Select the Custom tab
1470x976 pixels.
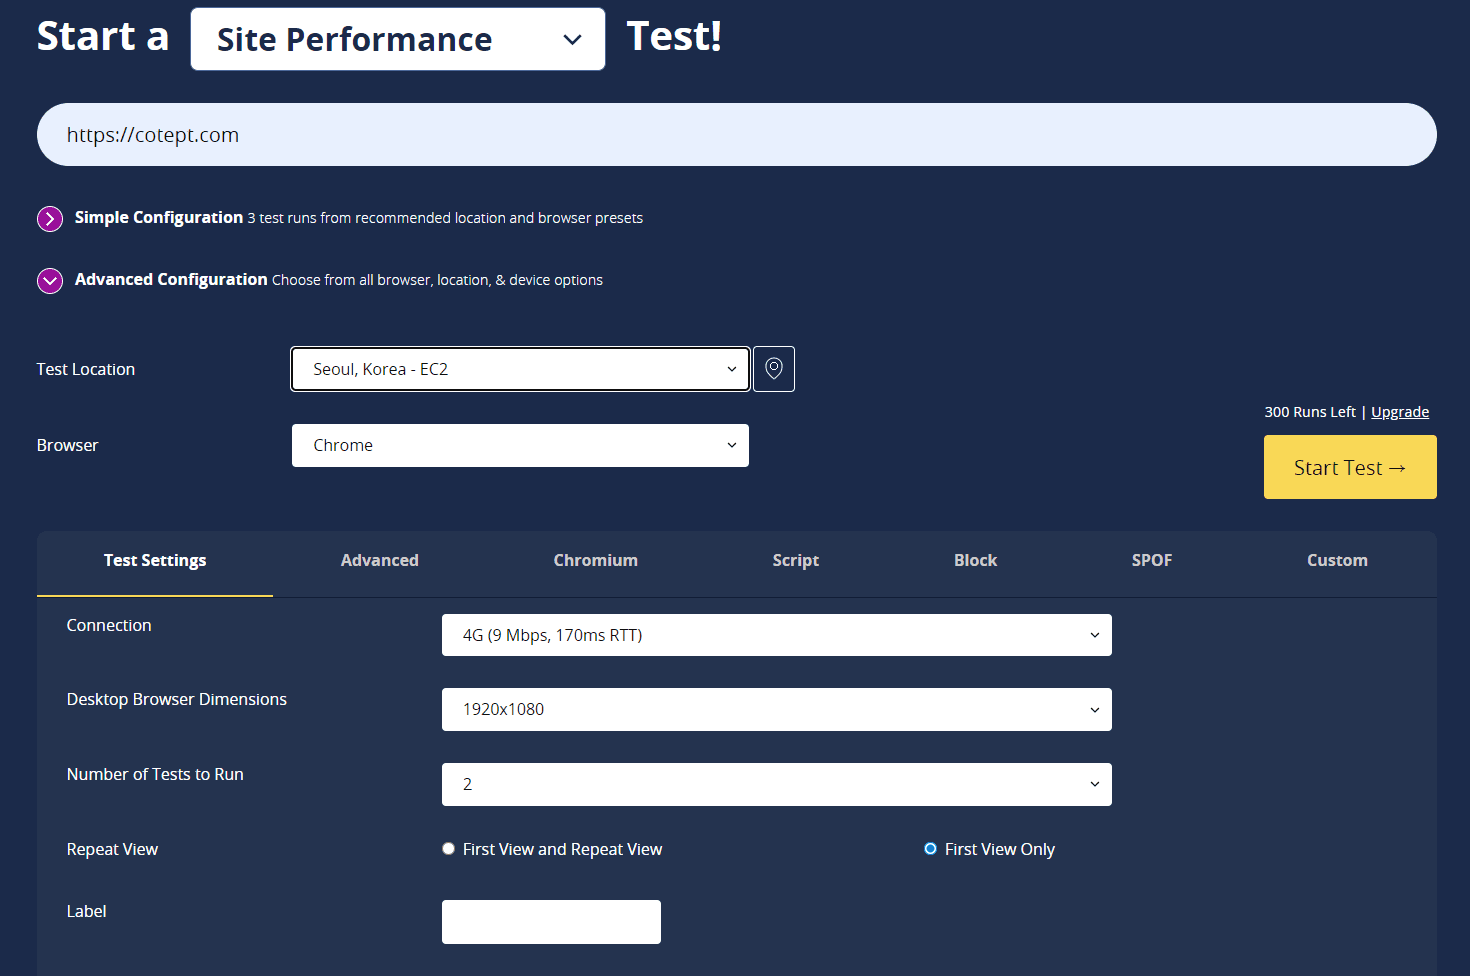(1336, 561)
